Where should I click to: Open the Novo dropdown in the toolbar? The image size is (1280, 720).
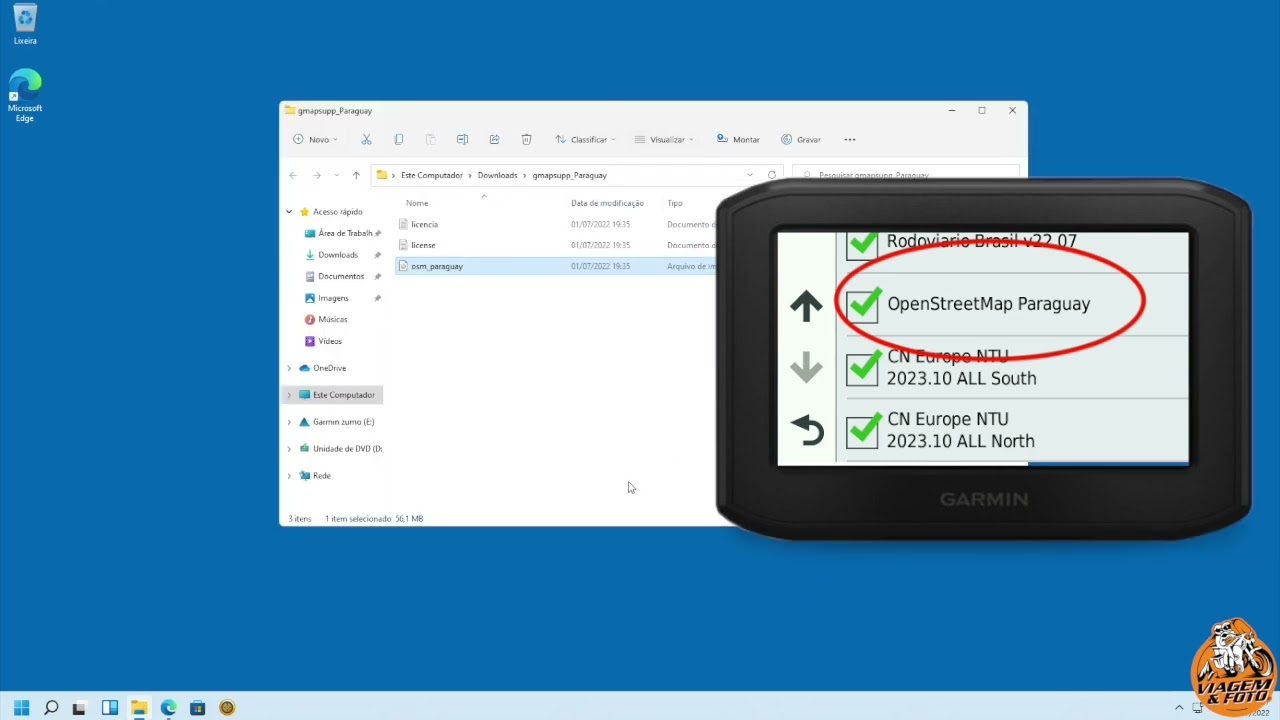pos(316,140)
